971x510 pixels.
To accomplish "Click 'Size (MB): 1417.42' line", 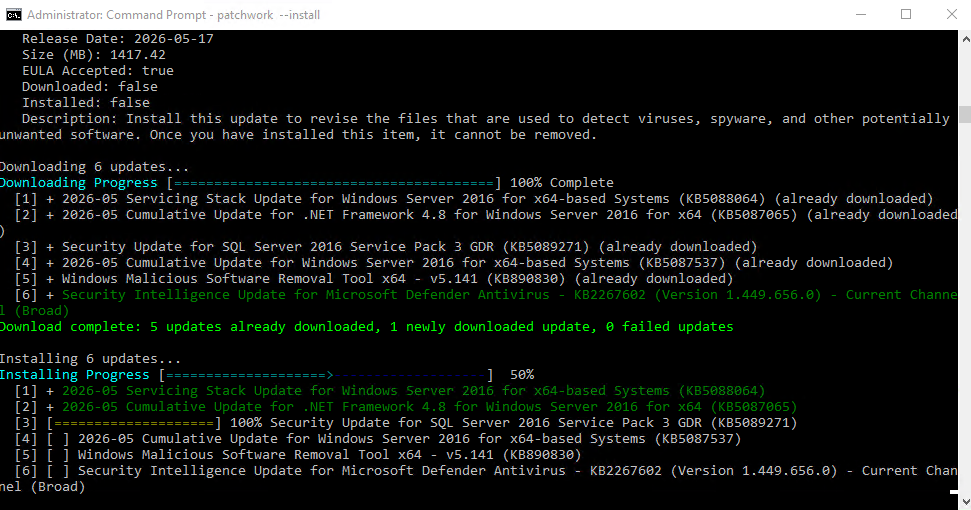I will [94, 55].
